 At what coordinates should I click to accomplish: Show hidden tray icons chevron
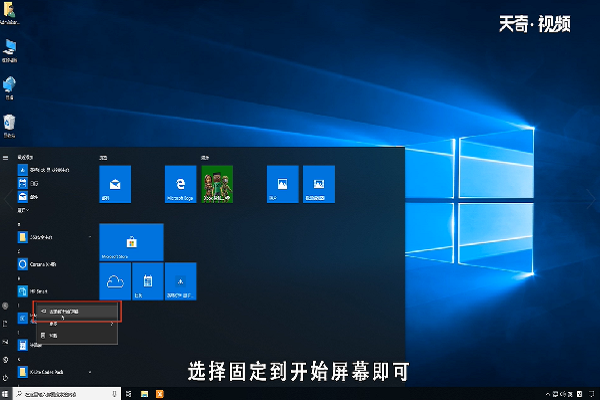(548, 394)
